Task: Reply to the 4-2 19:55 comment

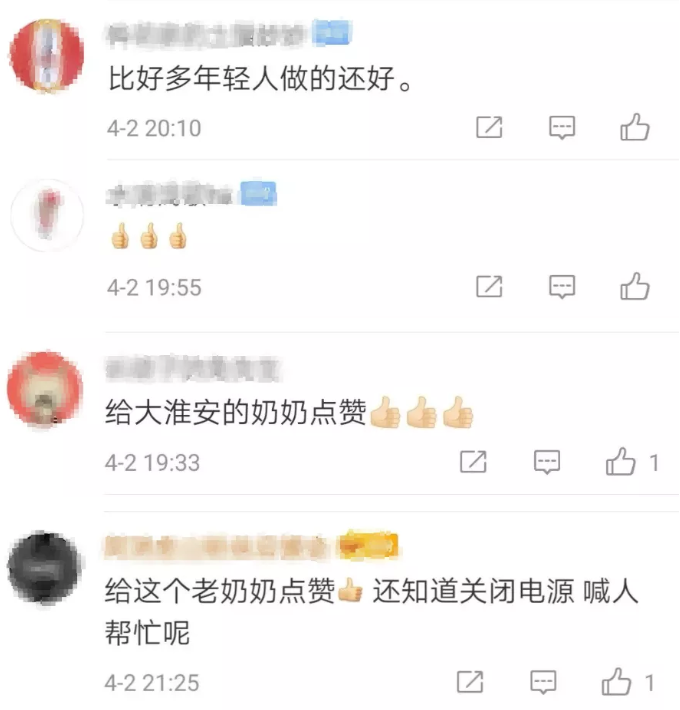Action: (562, 287)
